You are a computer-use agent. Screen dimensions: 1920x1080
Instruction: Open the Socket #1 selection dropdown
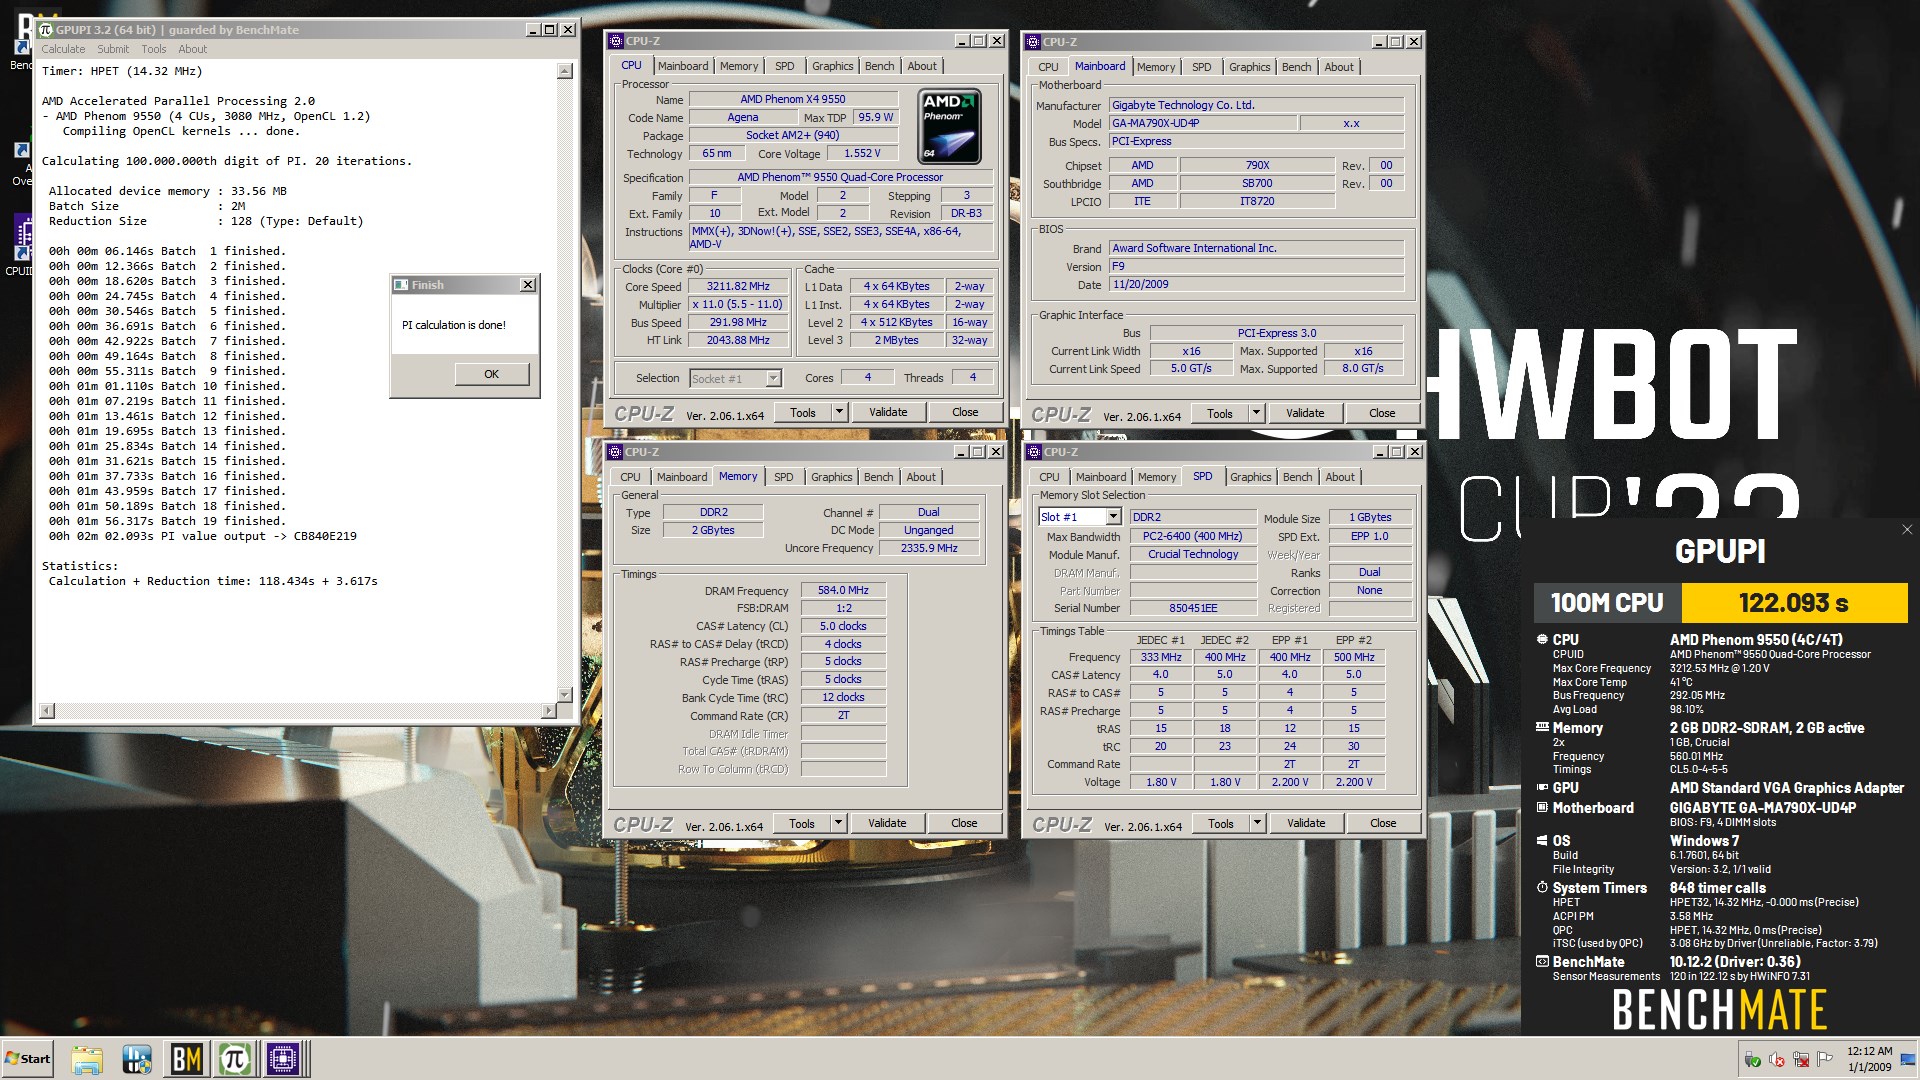(x=773, y=378)
